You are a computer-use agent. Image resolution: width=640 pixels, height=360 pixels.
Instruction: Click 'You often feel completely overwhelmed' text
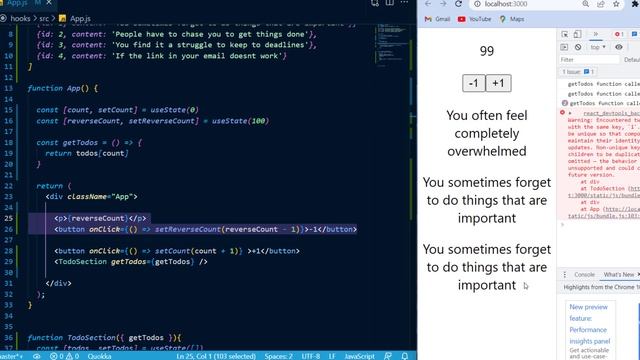487,133
